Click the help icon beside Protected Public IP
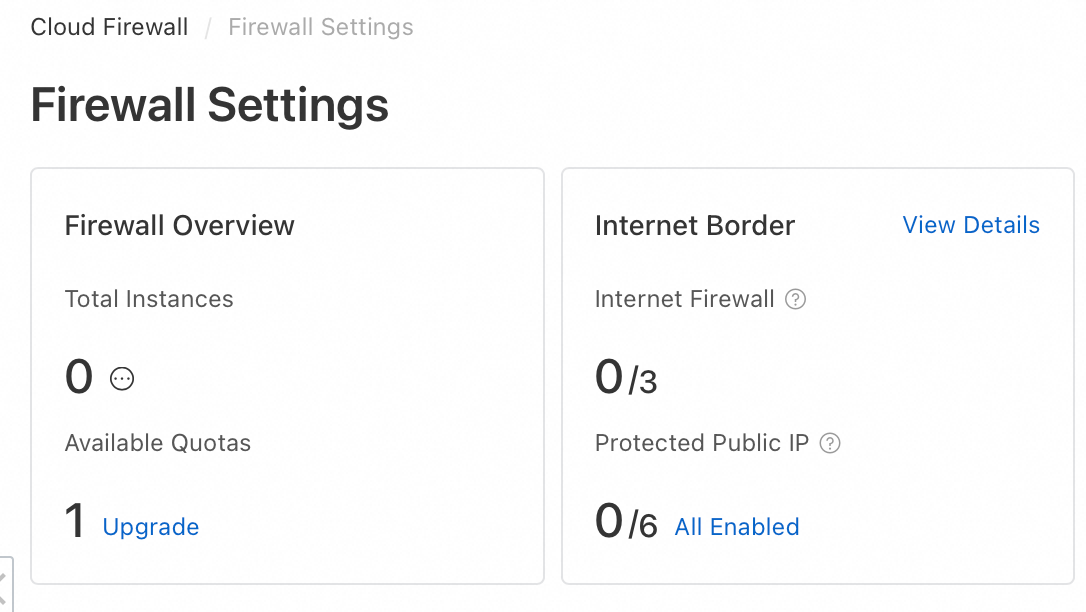1086x612 pixels. (830, 443)
